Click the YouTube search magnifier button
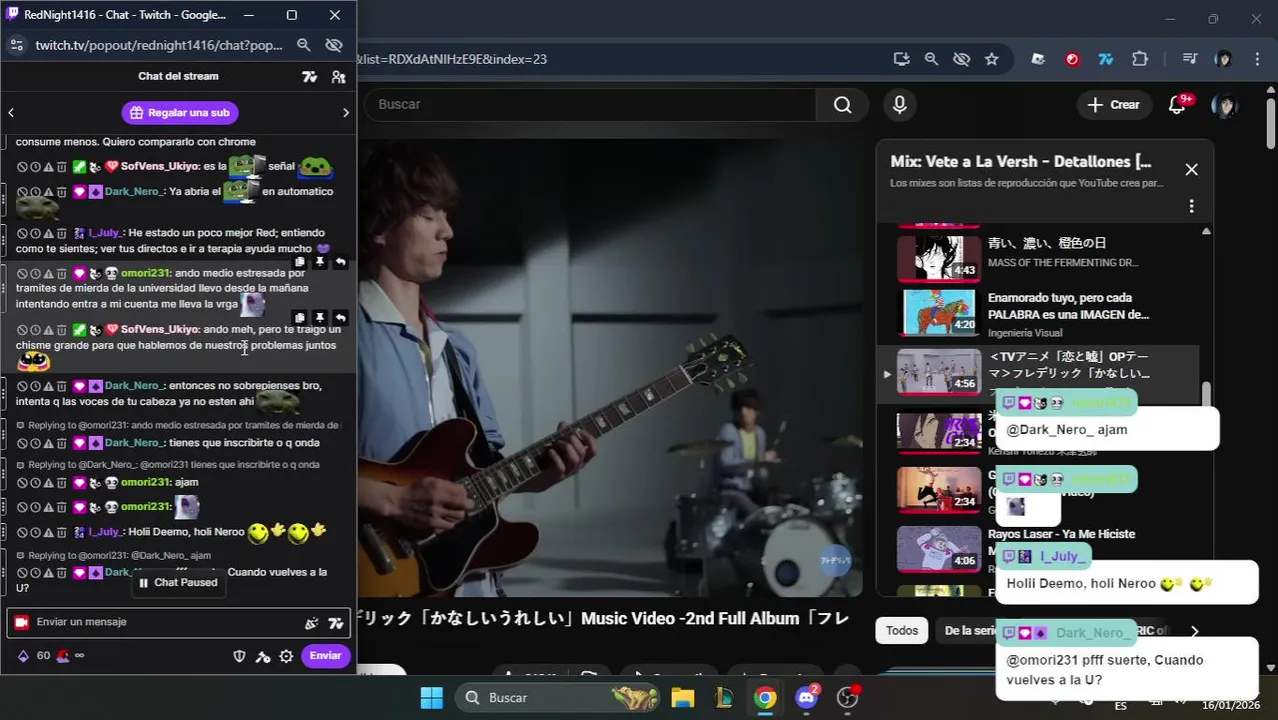The image size is (1278, 720). [x=842, y=105]
